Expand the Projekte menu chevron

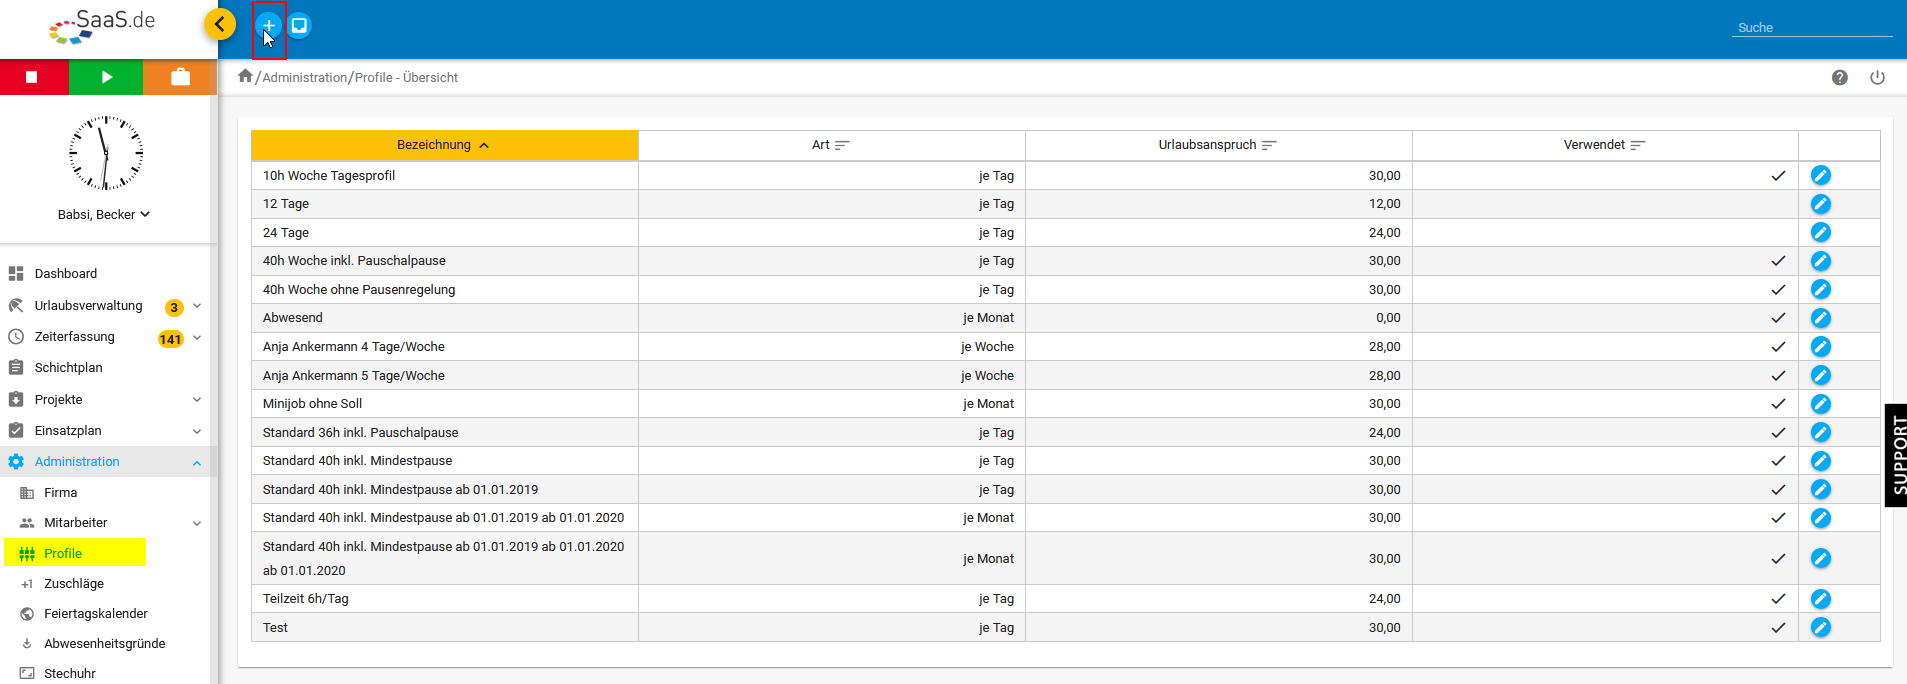pos(197,399)
